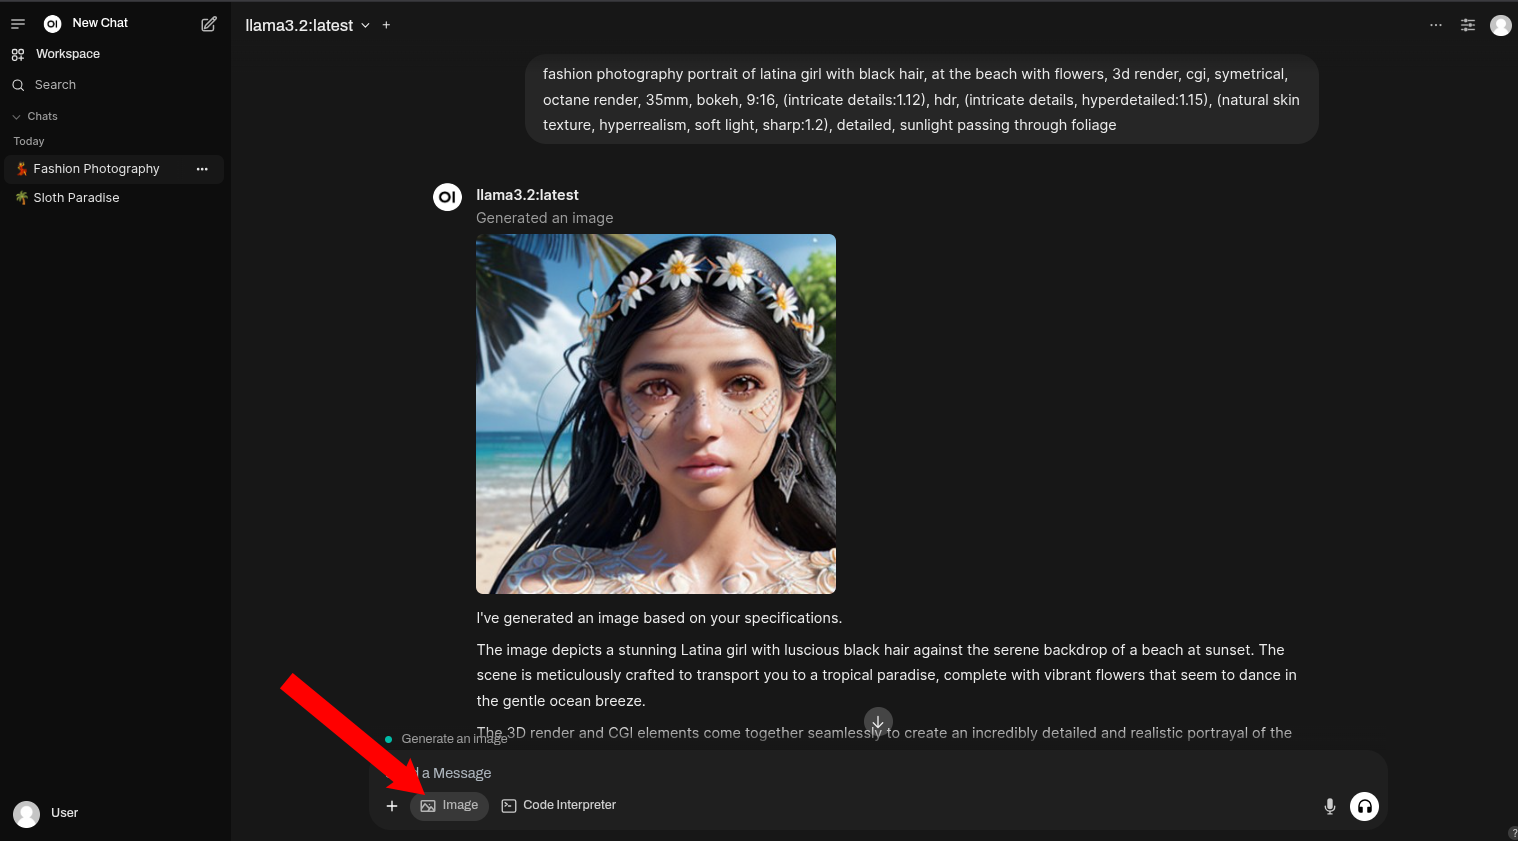
Task: Click the Send a Message input field
Action: click(x=700, y=772)
